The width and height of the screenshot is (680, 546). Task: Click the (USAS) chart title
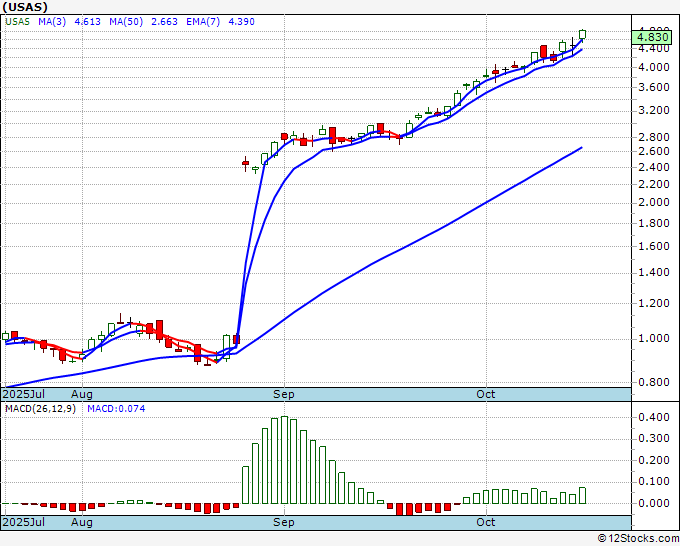tap(25, 7)
